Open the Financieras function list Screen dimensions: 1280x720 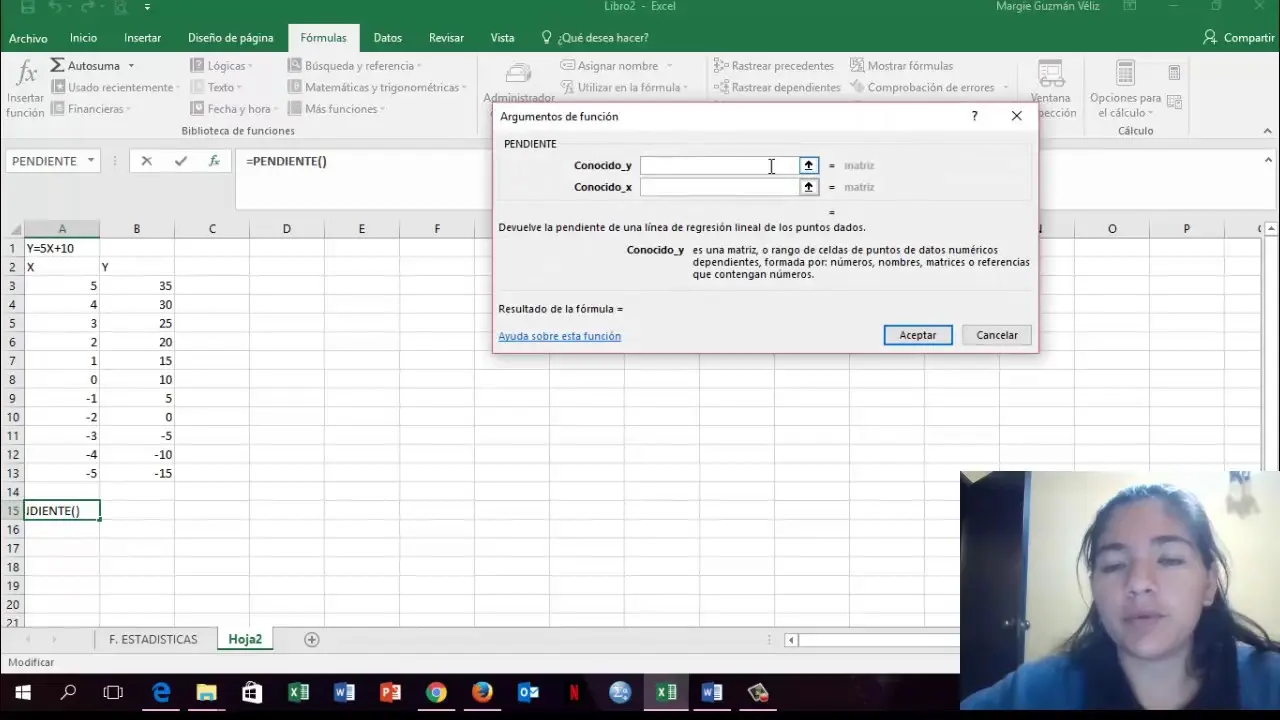(95, 109)
